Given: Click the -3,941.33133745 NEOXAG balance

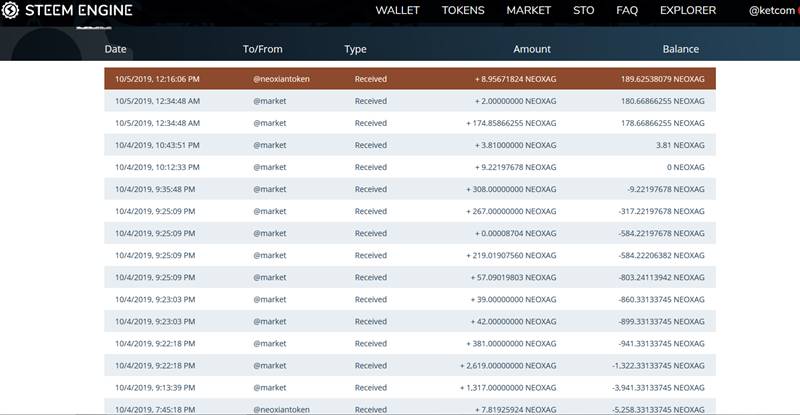Looking at the screenshot, I should point(658,386).
